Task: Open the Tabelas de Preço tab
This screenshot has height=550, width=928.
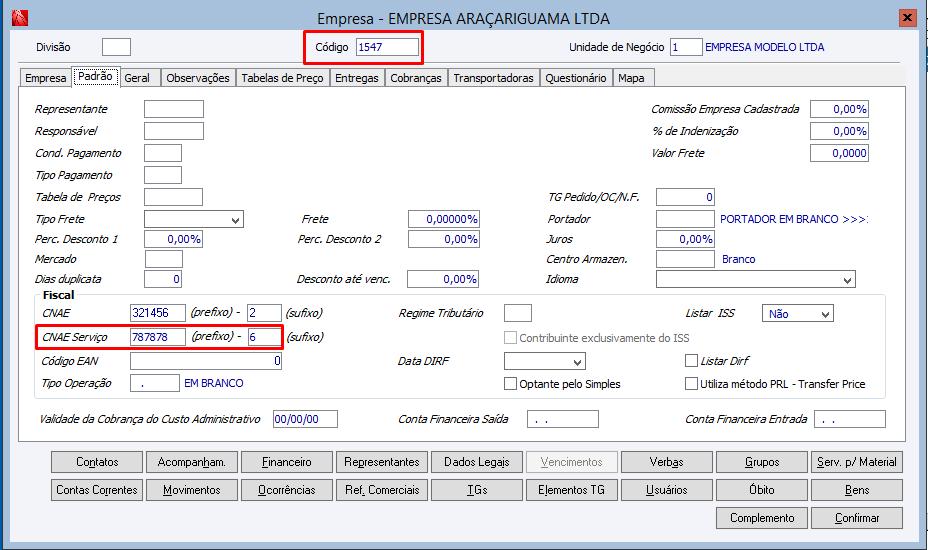Action: (x=282, y=78)
